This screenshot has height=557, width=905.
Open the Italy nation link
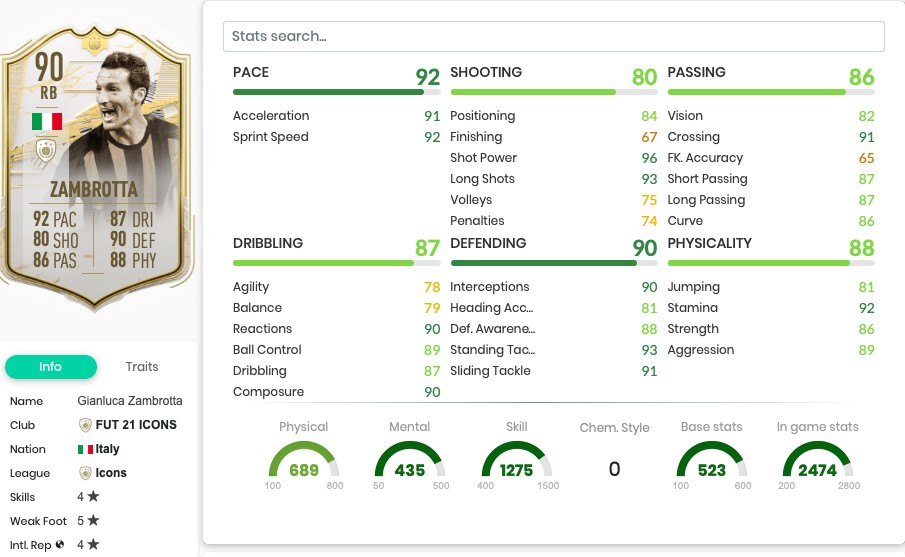click(x=107, y=450)
